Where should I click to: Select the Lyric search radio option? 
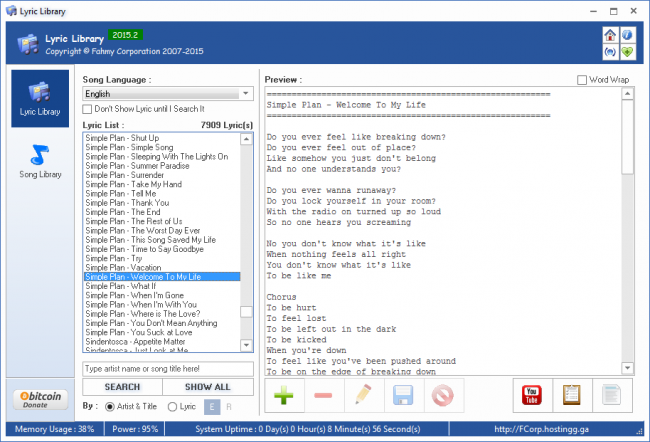(x=172, y=407)
